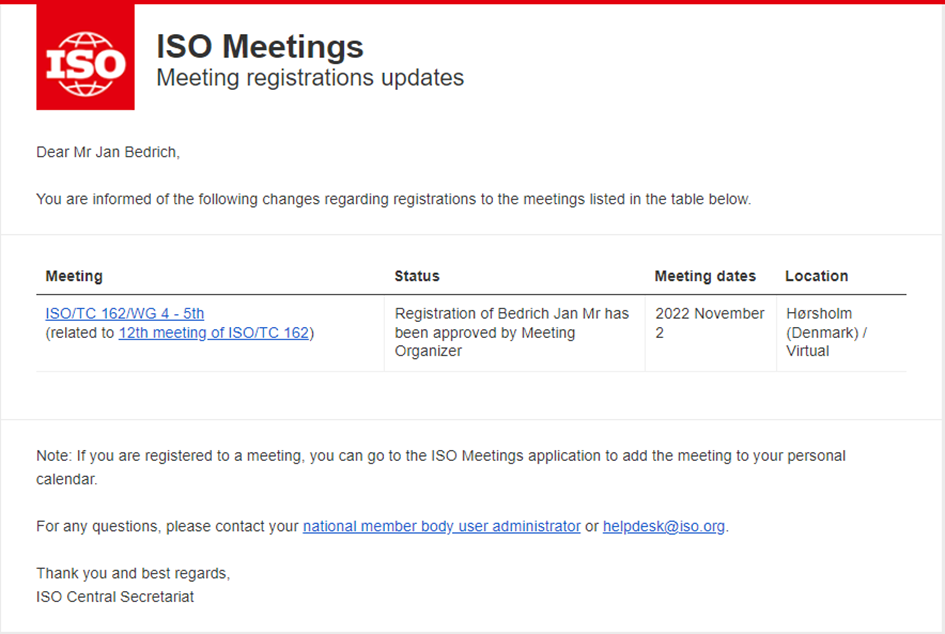Click the Thank you and best regards line
Viewport: 945px width, 634px height.
click(x=133, y=573)
